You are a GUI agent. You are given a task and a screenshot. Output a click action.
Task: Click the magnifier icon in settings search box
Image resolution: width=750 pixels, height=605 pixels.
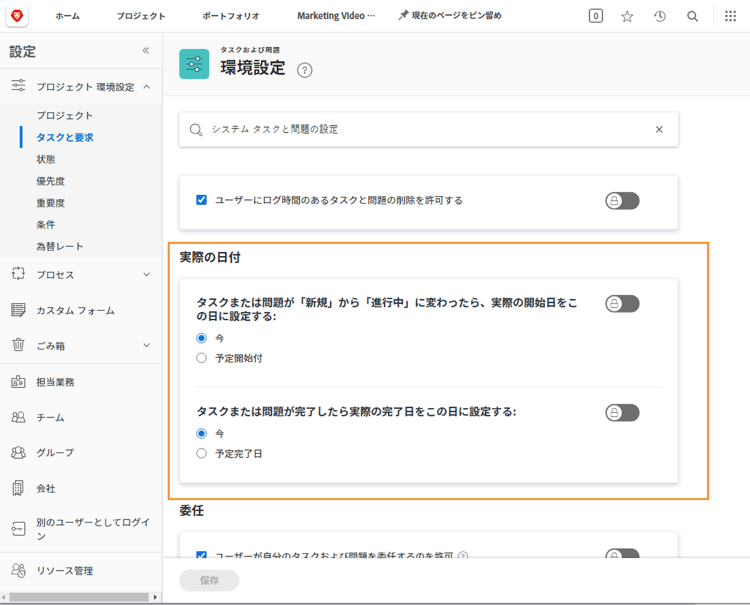(x=196, y=130)
